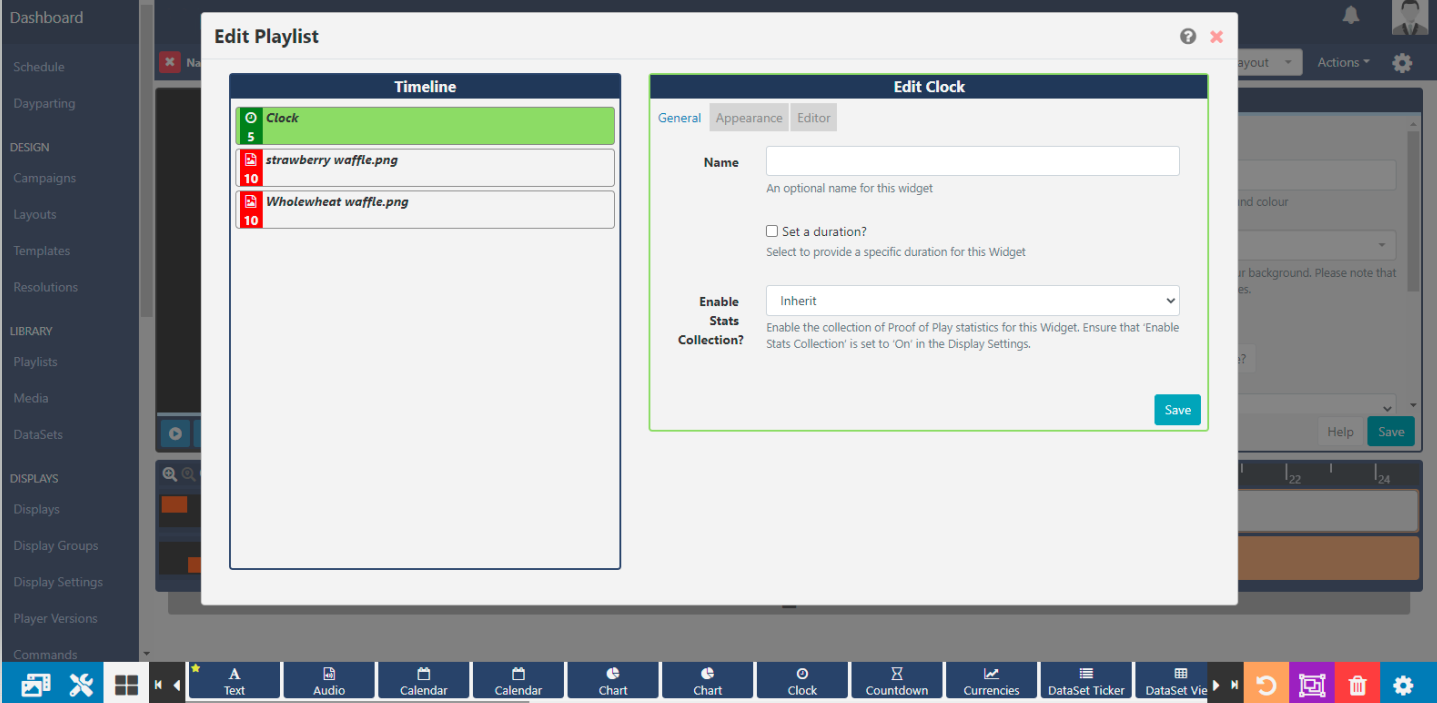The height and width of the screenshot is (703, 1437).
Task: Select the Text widget in toolbar
Action: point(234,681)
